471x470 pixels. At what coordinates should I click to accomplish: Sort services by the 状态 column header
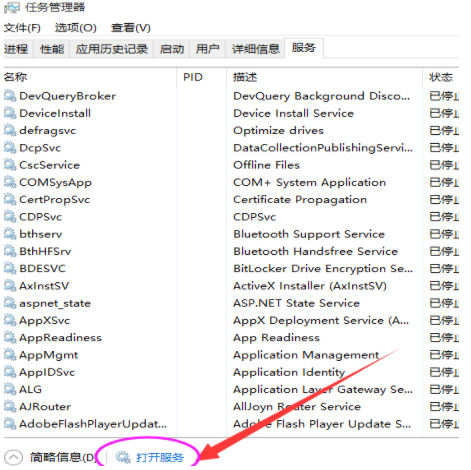click(441, 77)
